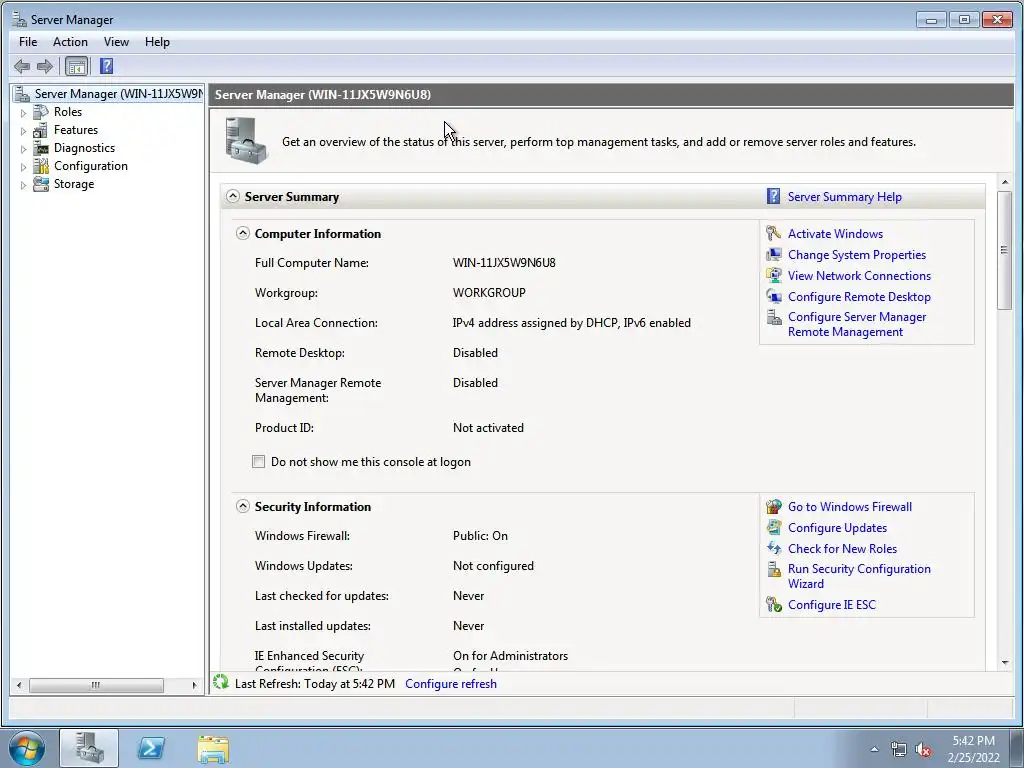The height and width of the screenshot is (768, 1024).
Task: Click the Server Summary Help link
Action: [x=844, y=197]
